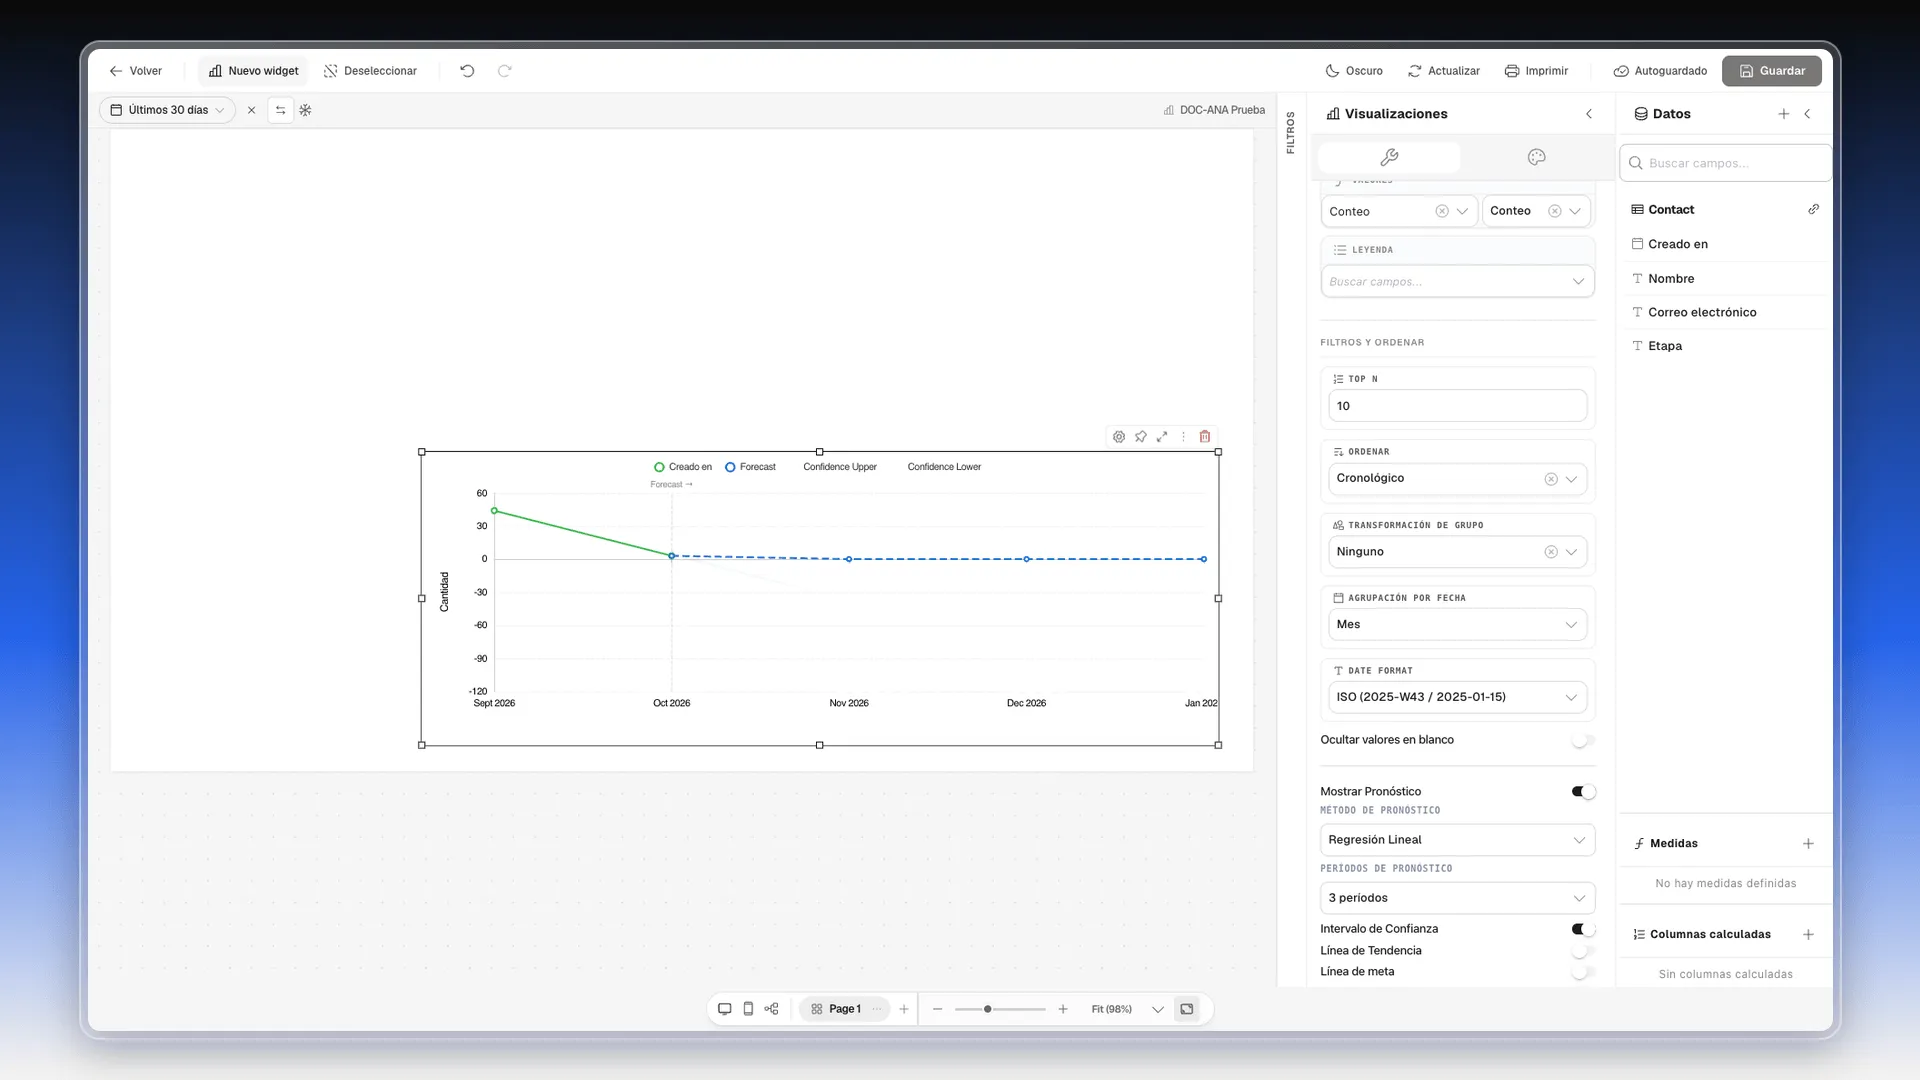This screenshot has height=1080, width=1920.
Task: Expand chart widget to fullscreen
Action: [x=1162, y=437]
